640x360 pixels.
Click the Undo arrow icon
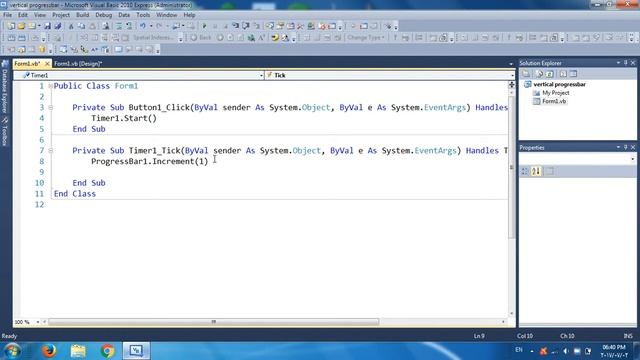pyautogui.click(x=142, y=26)
